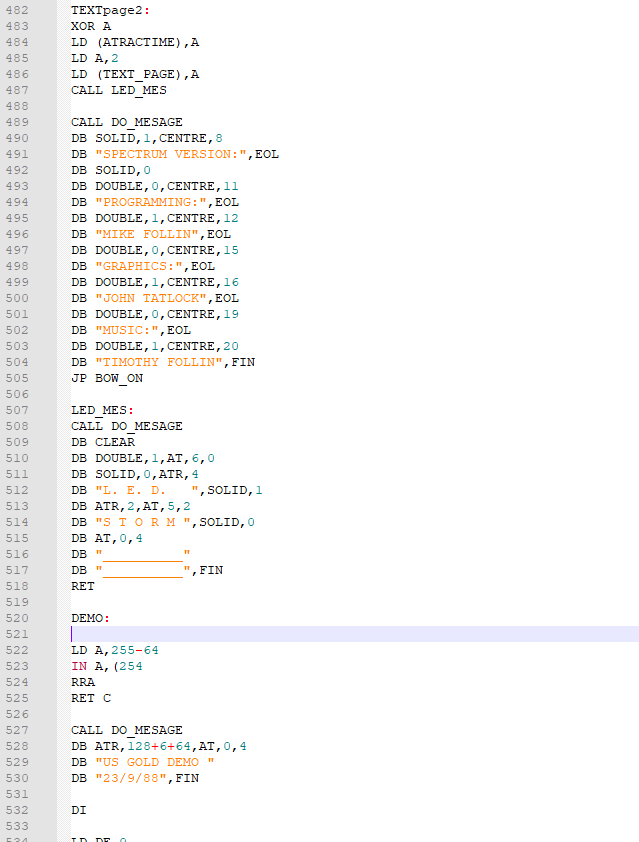The width and height of the screenshot is (639, 842).
Task: Click line DB DOUBLE,1,CENTRE,12
Action: point(155,218)
